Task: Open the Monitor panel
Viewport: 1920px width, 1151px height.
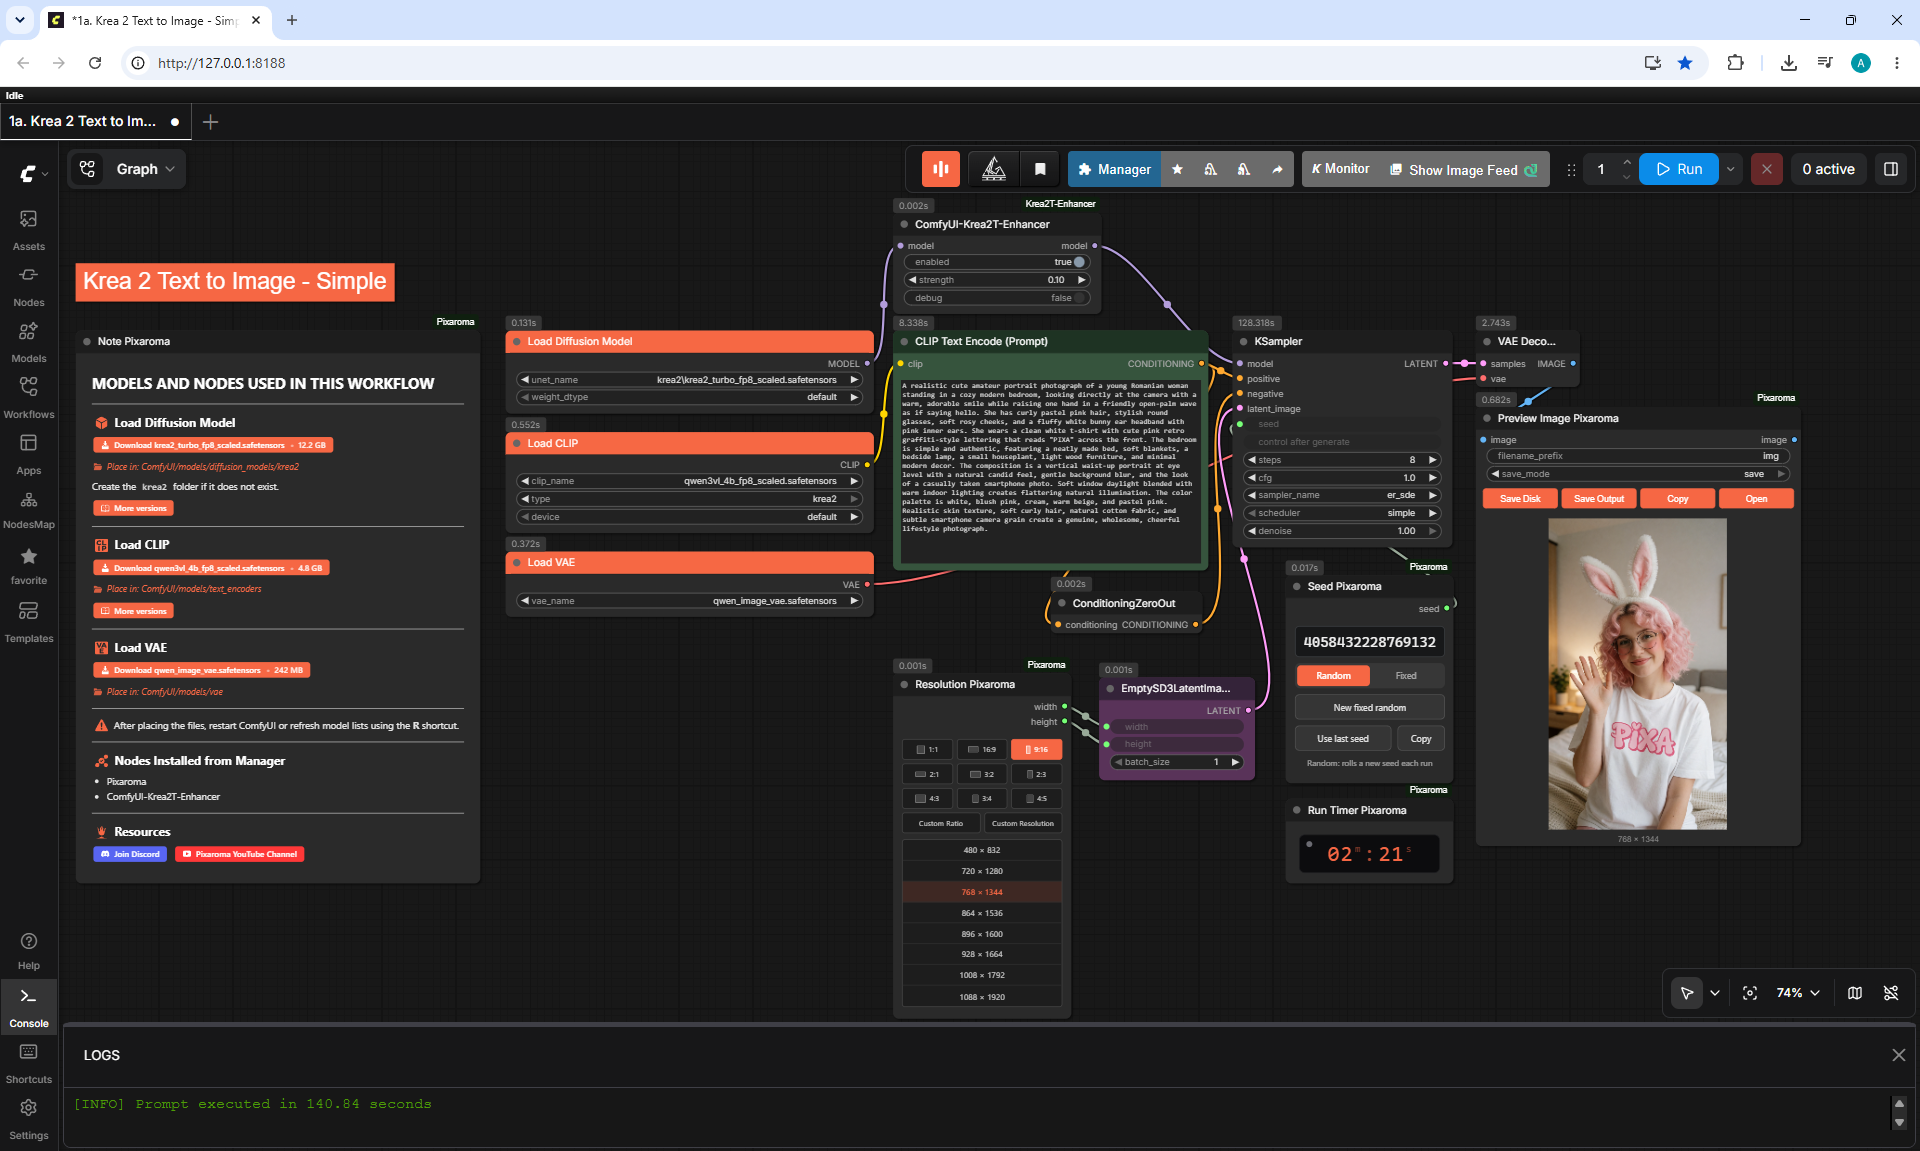Action: [1340, 169]
